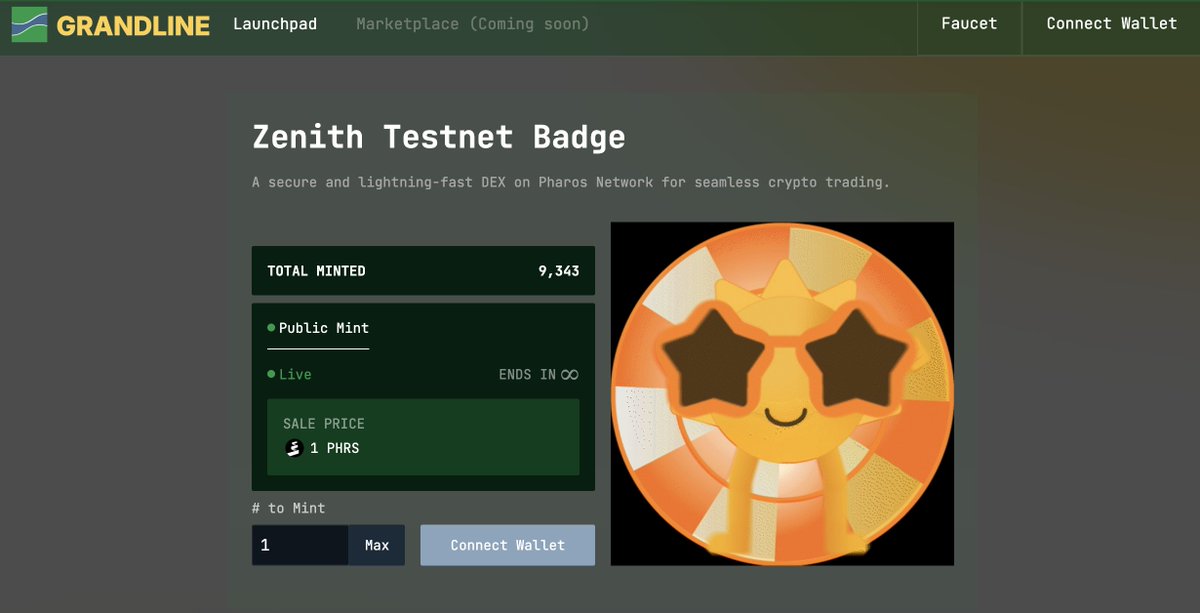Image resolution: width=1200 pixels, height=613 pixels.
Task: Click the Max quantity button
Action: pyautogui.click(x=377, y=545)
